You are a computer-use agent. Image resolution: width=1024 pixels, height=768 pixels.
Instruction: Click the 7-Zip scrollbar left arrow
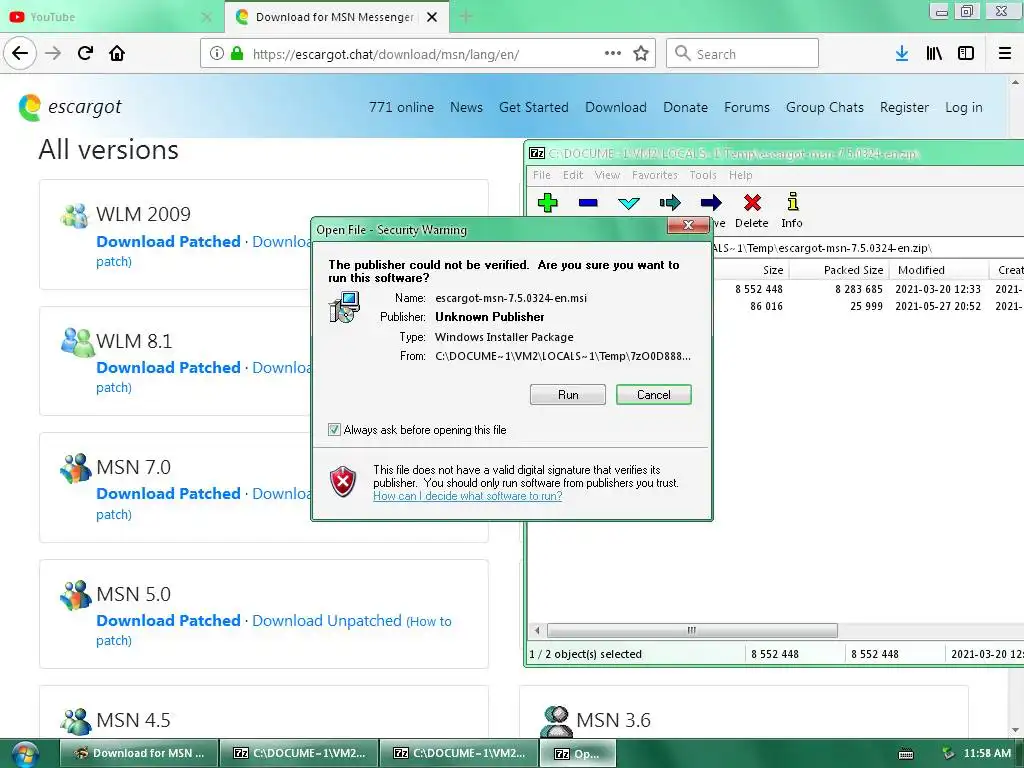(x=537, y=630)
